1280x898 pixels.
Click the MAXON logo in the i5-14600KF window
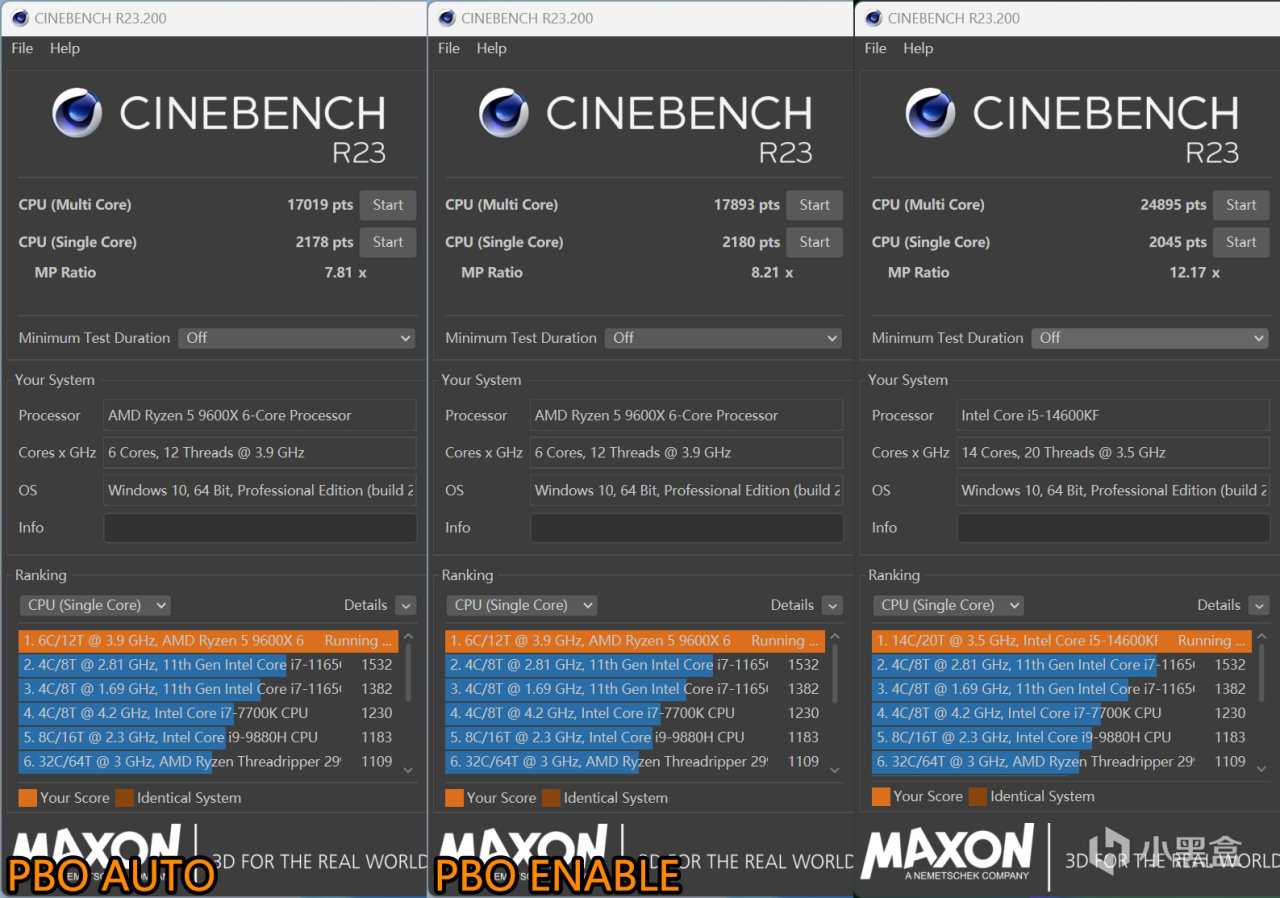tap(947, 852)
